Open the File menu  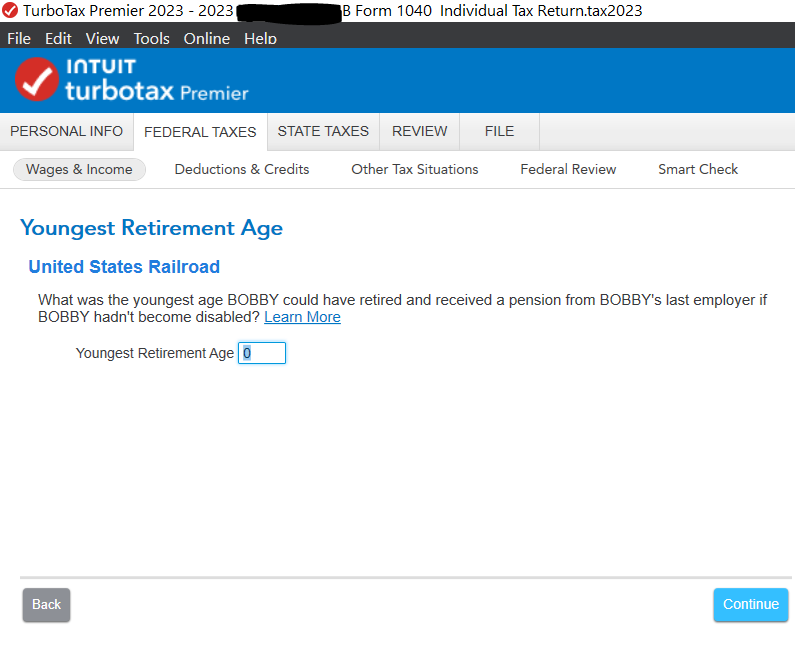pos(19,39)
